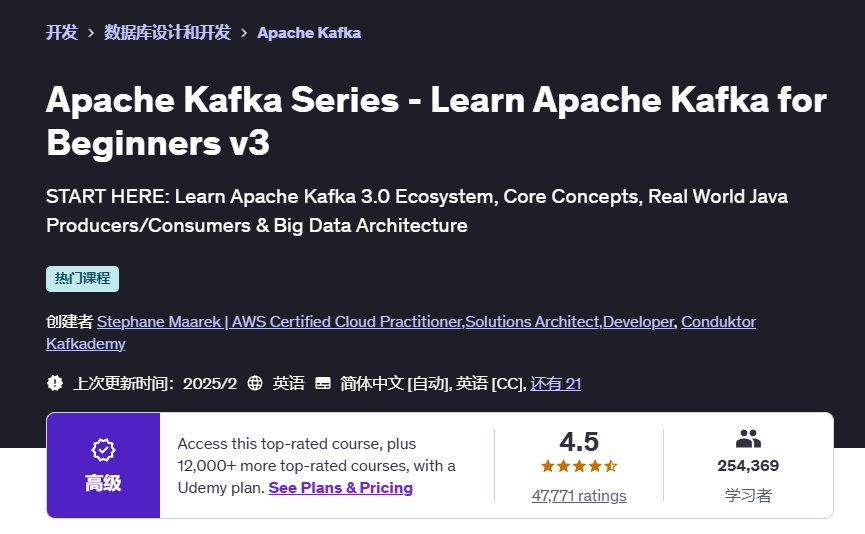Screen dimensions: 865x534
Task: Click the globe language icon
Action: click(x=255, y=383)
